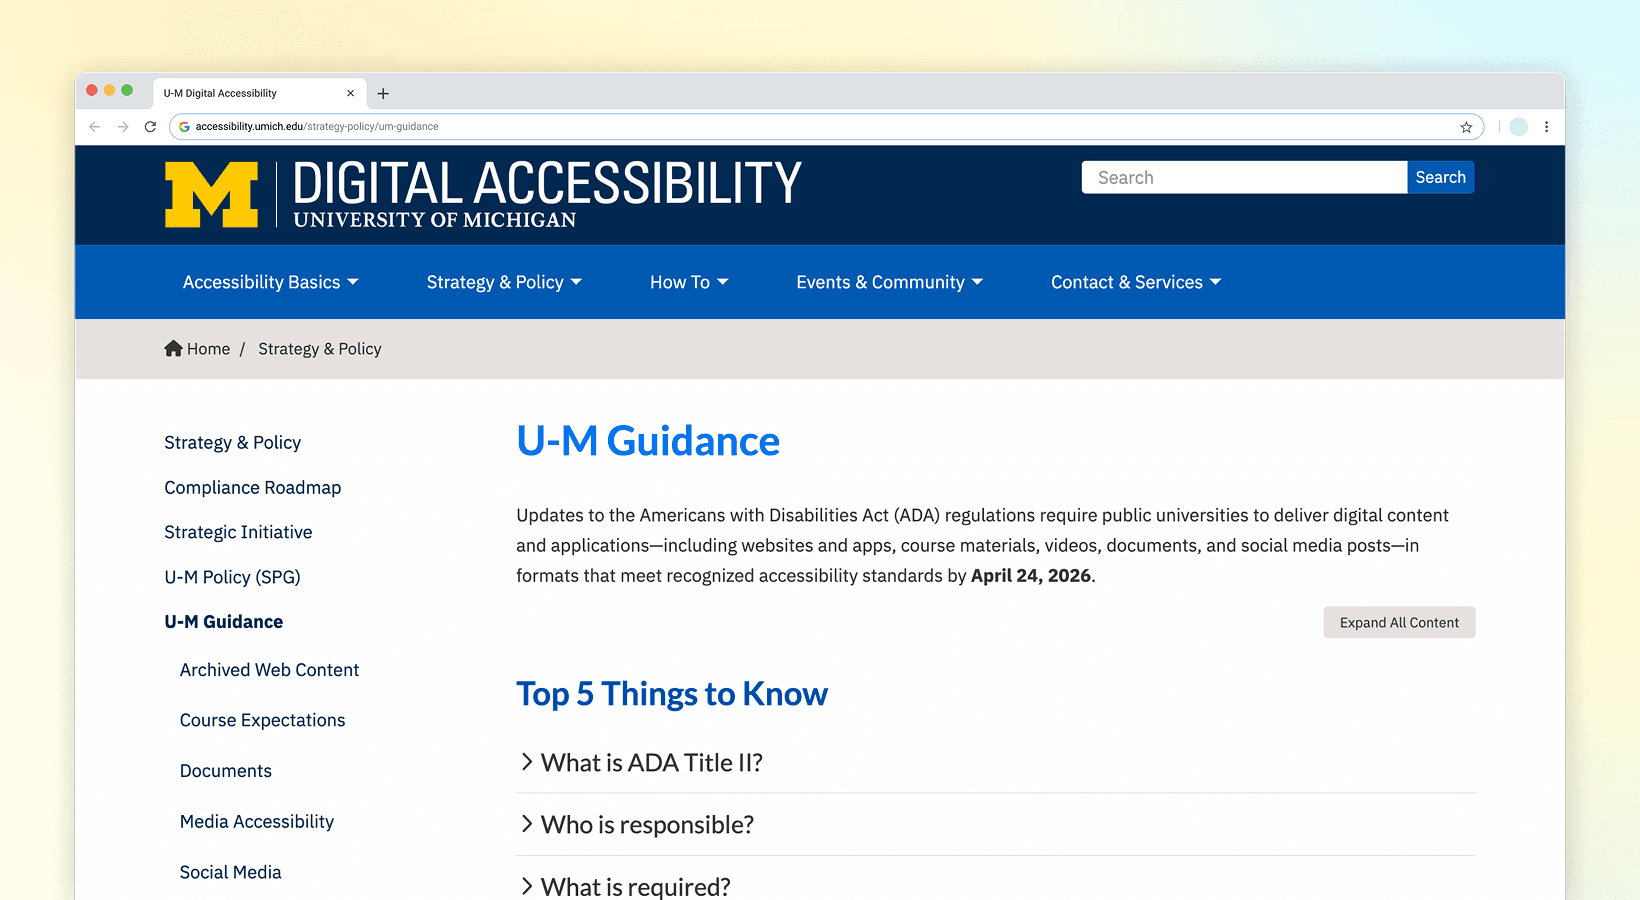This screenshot has height=900, width=1640.
Task: Open Documents in the sidebar
Action: point(225,771)
